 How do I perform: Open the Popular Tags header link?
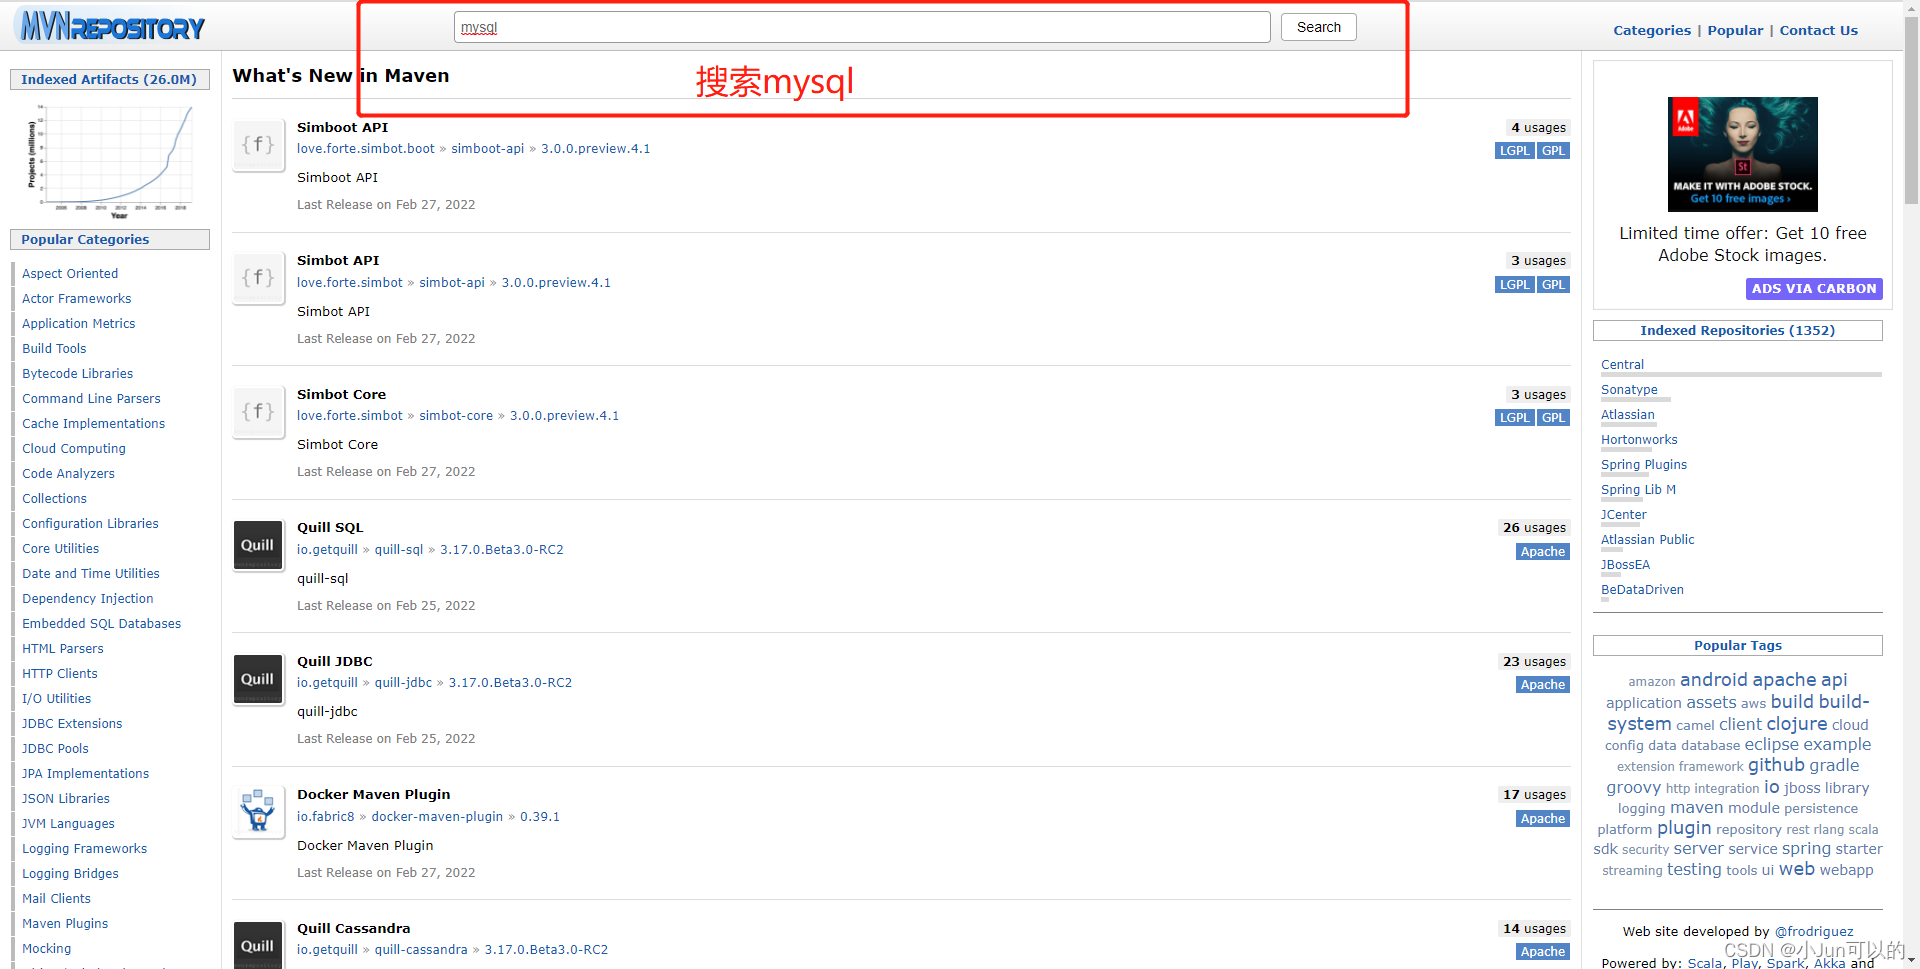[x=1737, y=645]
